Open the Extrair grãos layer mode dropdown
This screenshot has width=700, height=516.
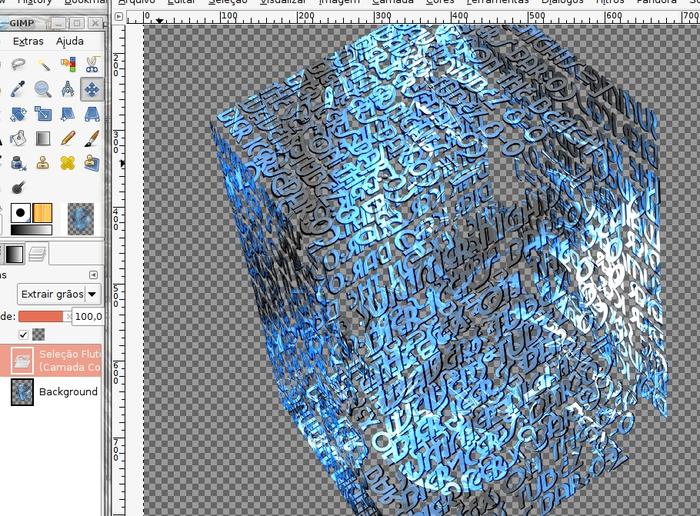59,294
